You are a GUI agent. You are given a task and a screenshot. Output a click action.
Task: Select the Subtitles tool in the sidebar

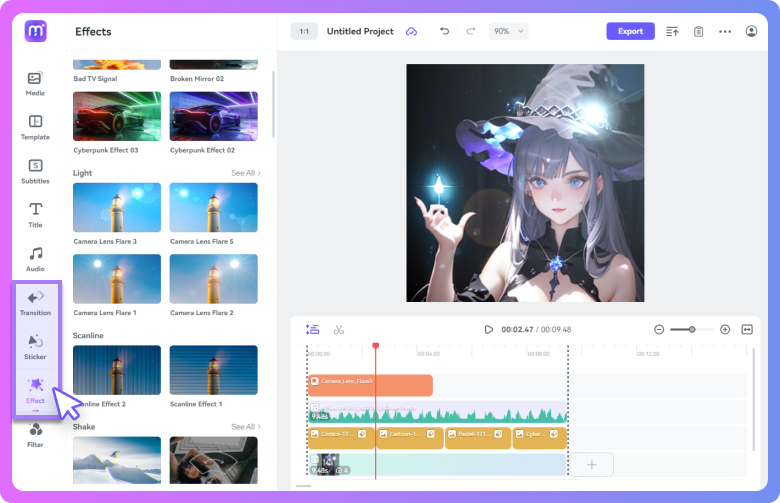[x=35, y=171]
